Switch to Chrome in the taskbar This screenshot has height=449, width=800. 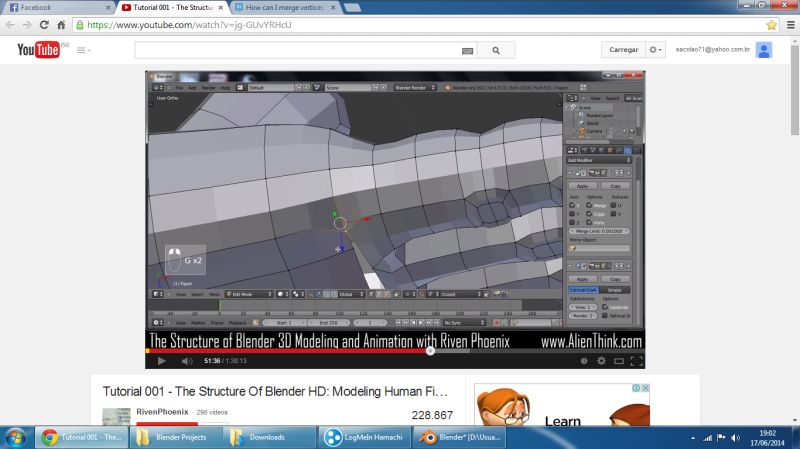coord(82,437)
